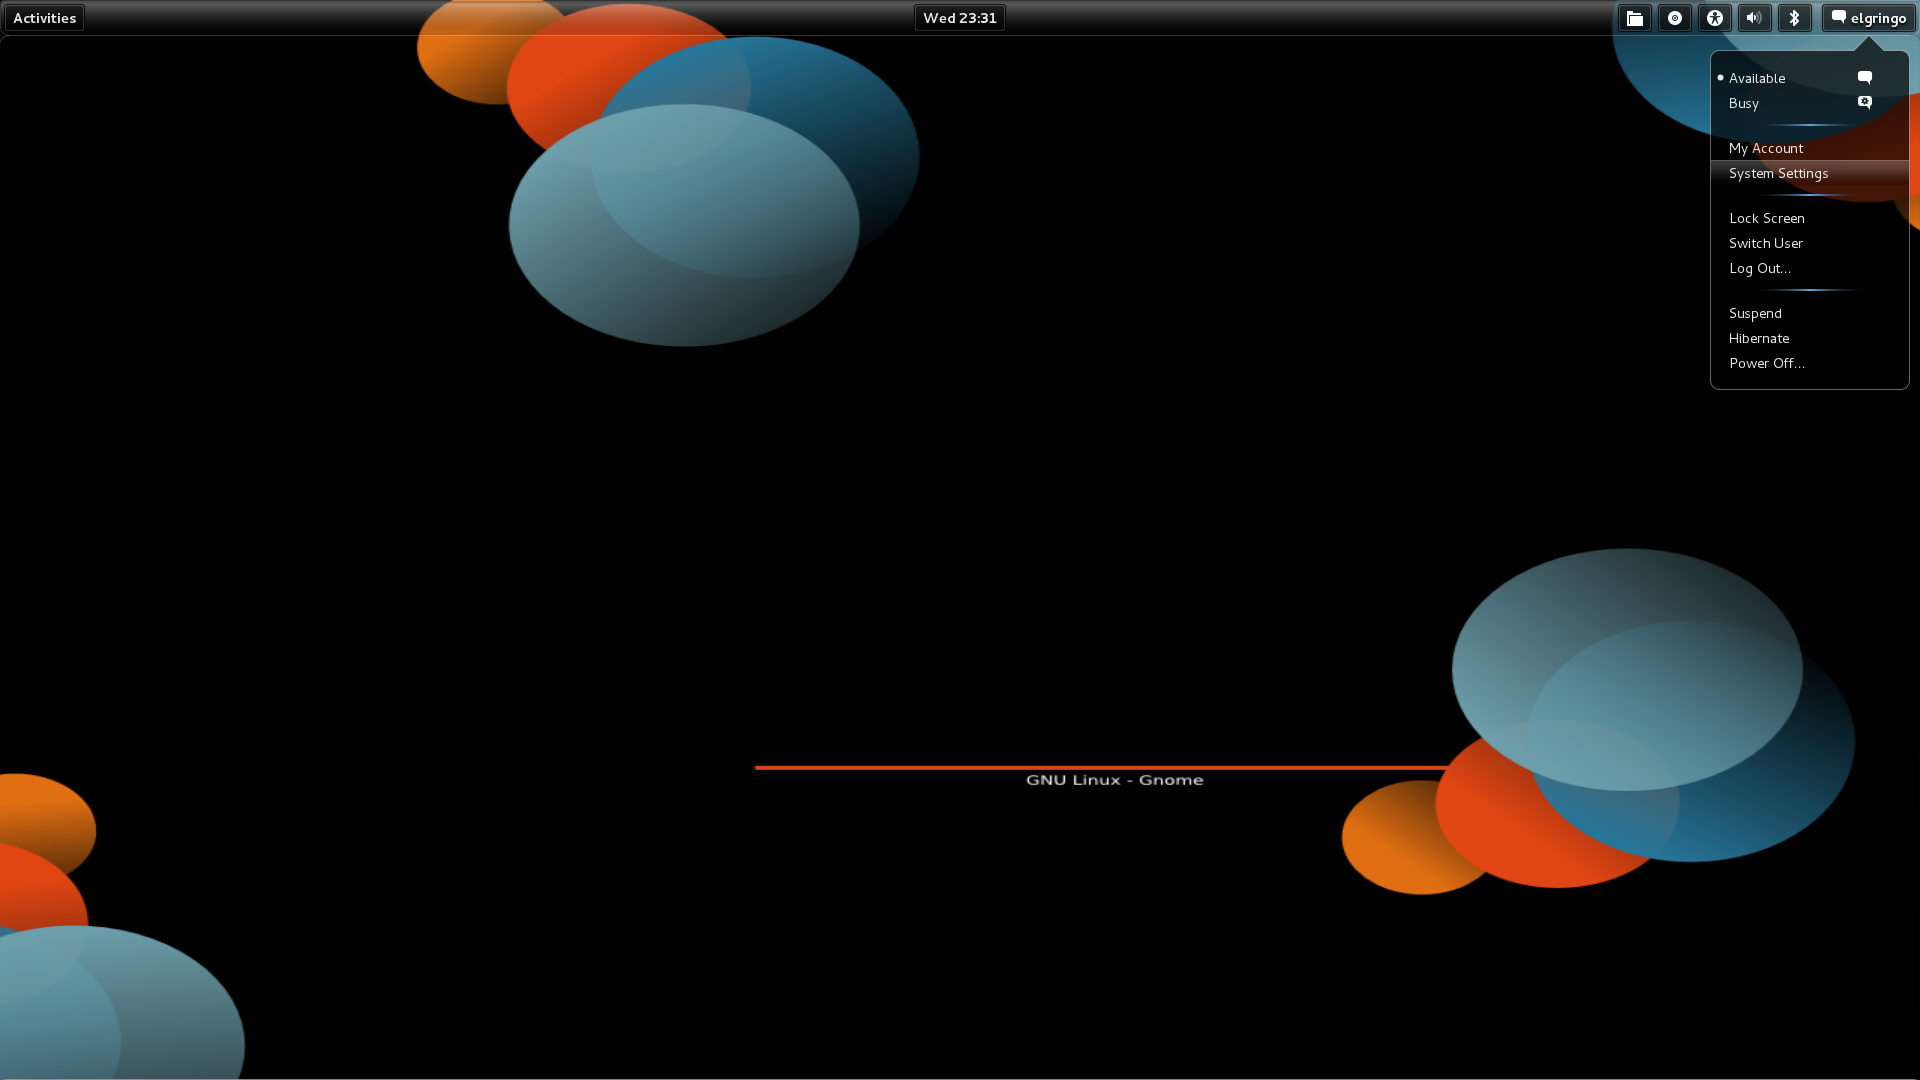This screenshot has height=1080, width=1920.
Task: Open System Settings from user menu
Action: click(x=1809, y=173)
